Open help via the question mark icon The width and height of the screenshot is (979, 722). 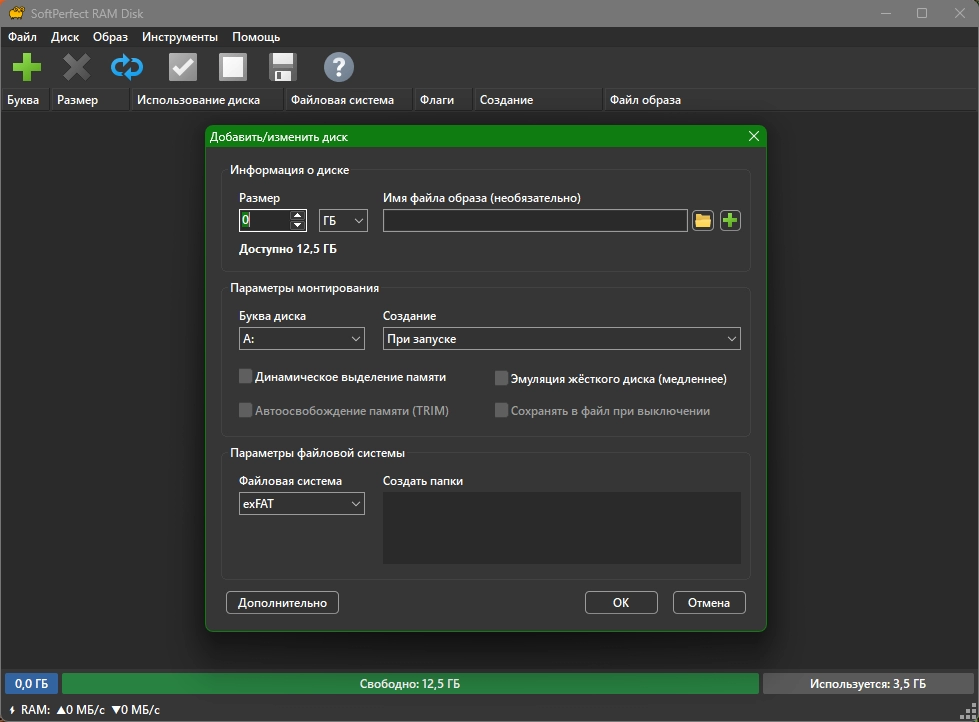click(339, 68)
